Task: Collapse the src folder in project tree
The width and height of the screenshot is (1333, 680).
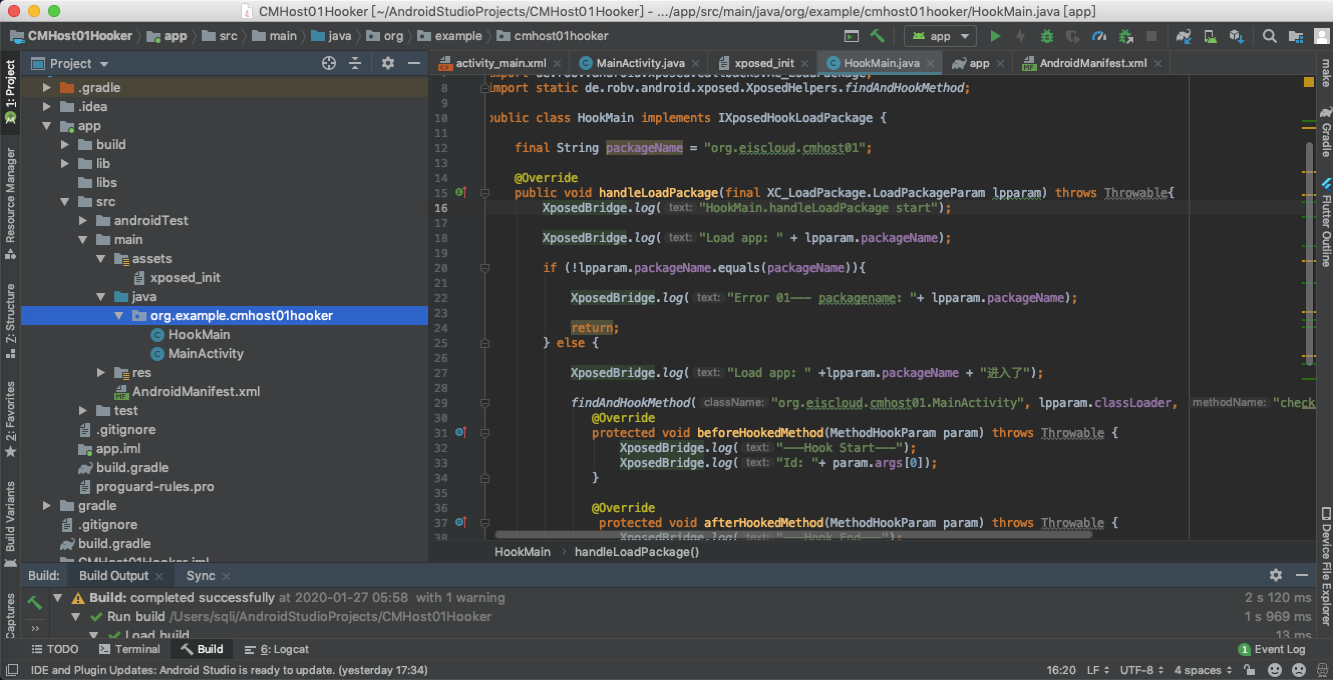Action: (65, 202)
